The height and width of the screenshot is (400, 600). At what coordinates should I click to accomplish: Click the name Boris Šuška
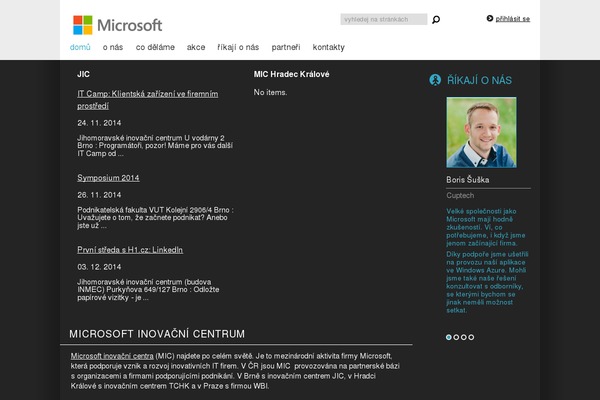tap(468, 180)
